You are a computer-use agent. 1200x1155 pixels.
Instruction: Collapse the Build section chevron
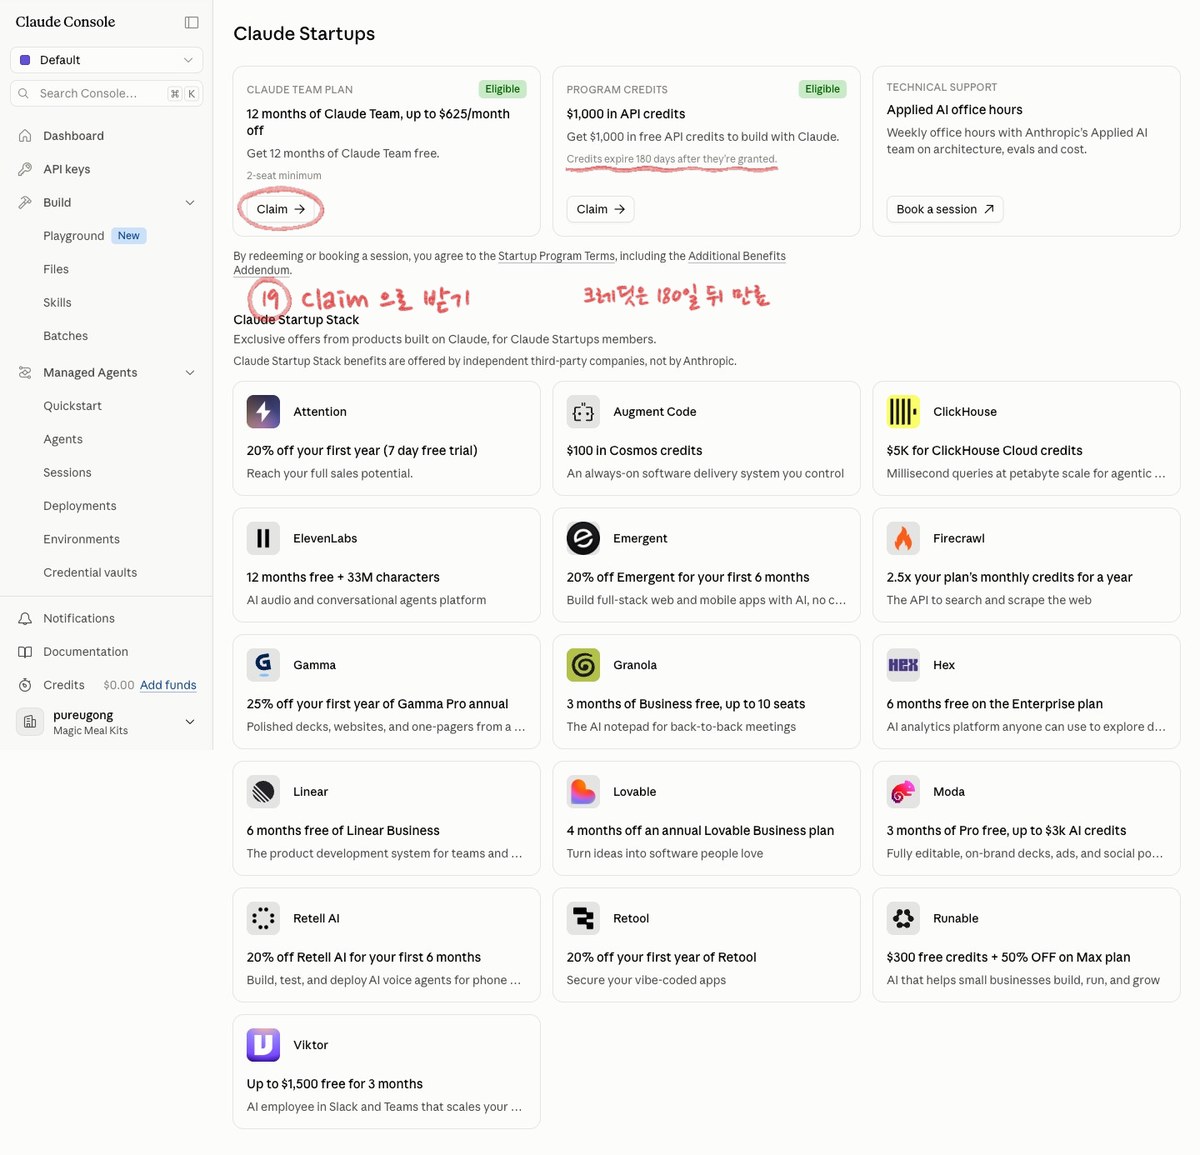(x=189, y=203)
